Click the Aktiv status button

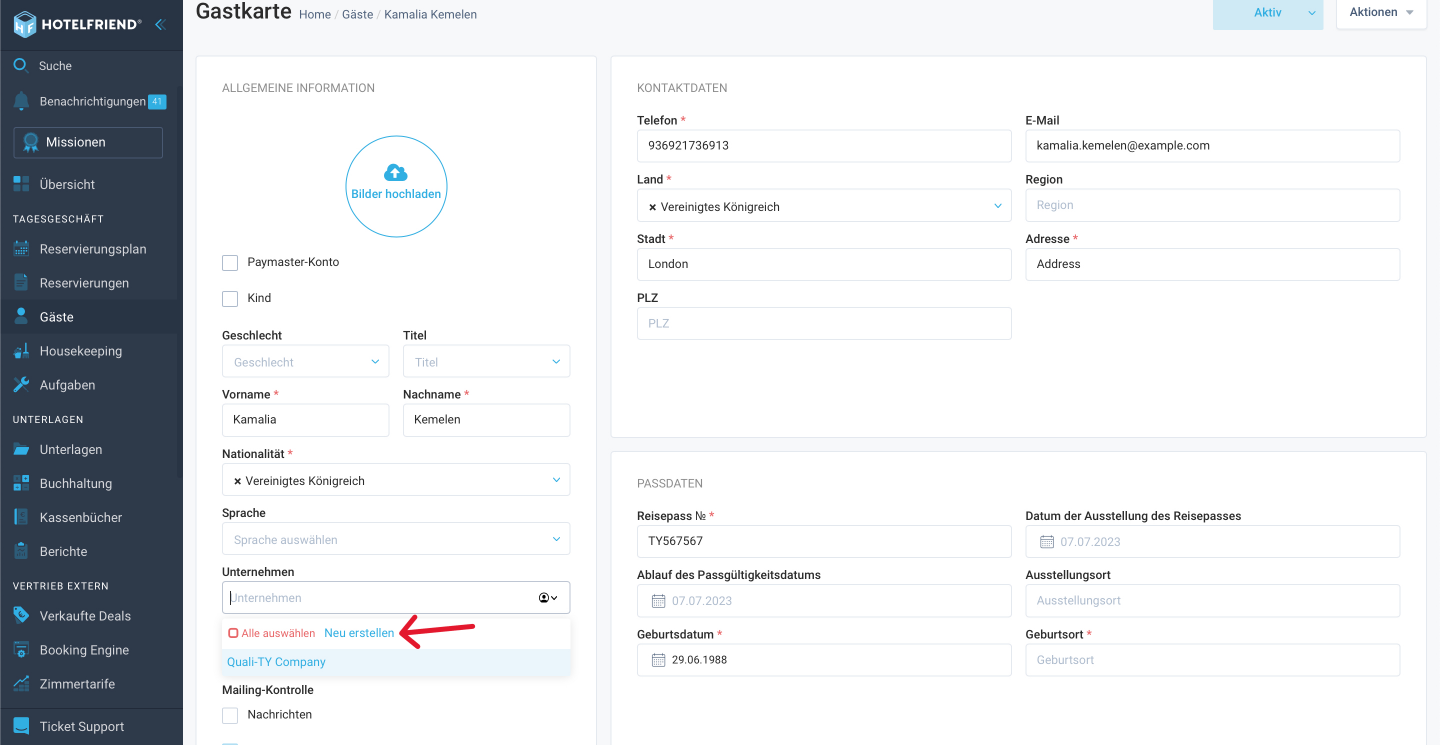(x=1268, y=13)
